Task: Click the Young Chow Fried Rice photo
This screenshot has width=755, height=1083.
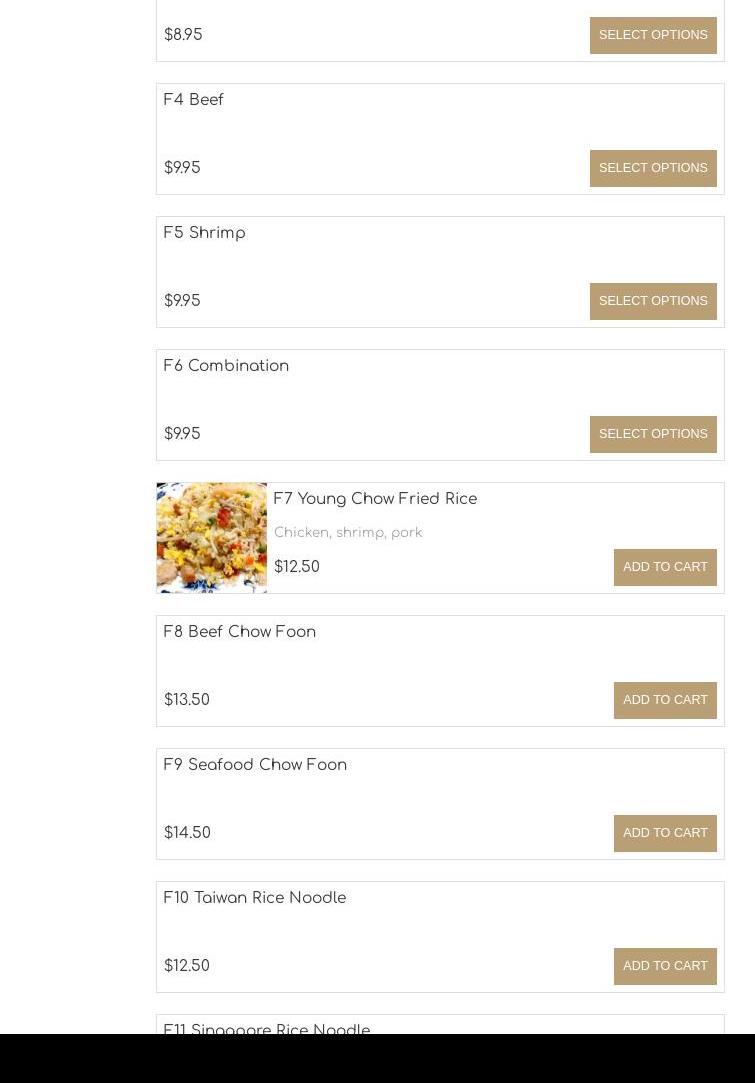Action: pyautogui.click(x=212, y=538)
